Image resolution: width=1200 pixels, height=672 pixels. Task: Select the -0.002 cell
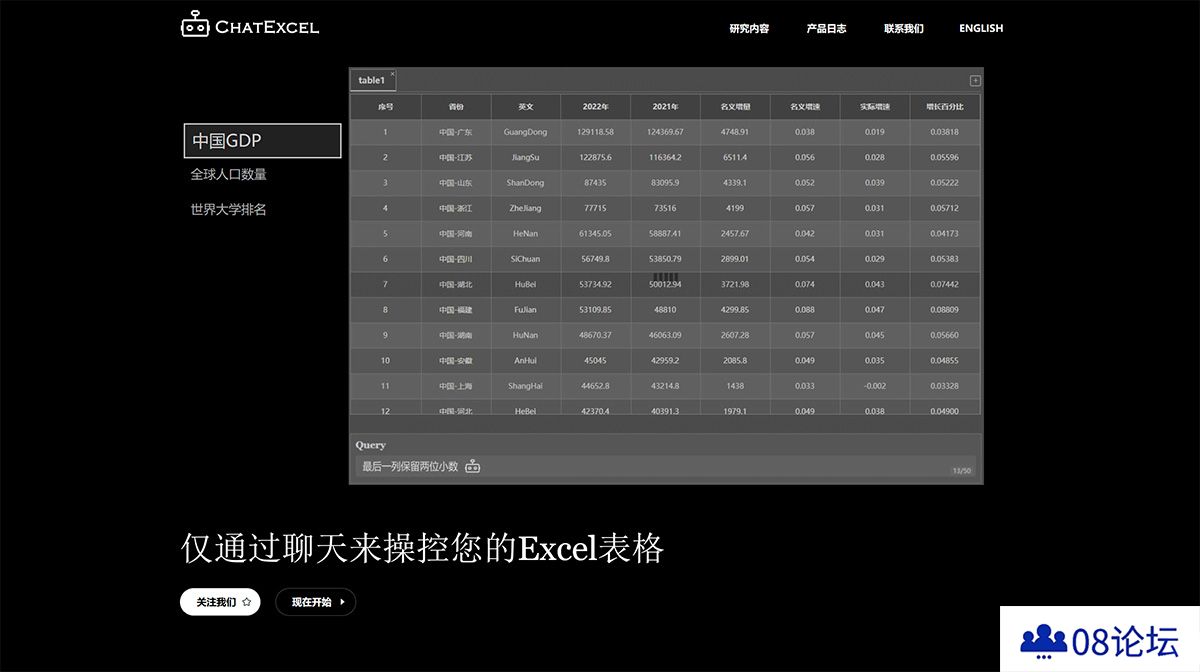point(875,386)
